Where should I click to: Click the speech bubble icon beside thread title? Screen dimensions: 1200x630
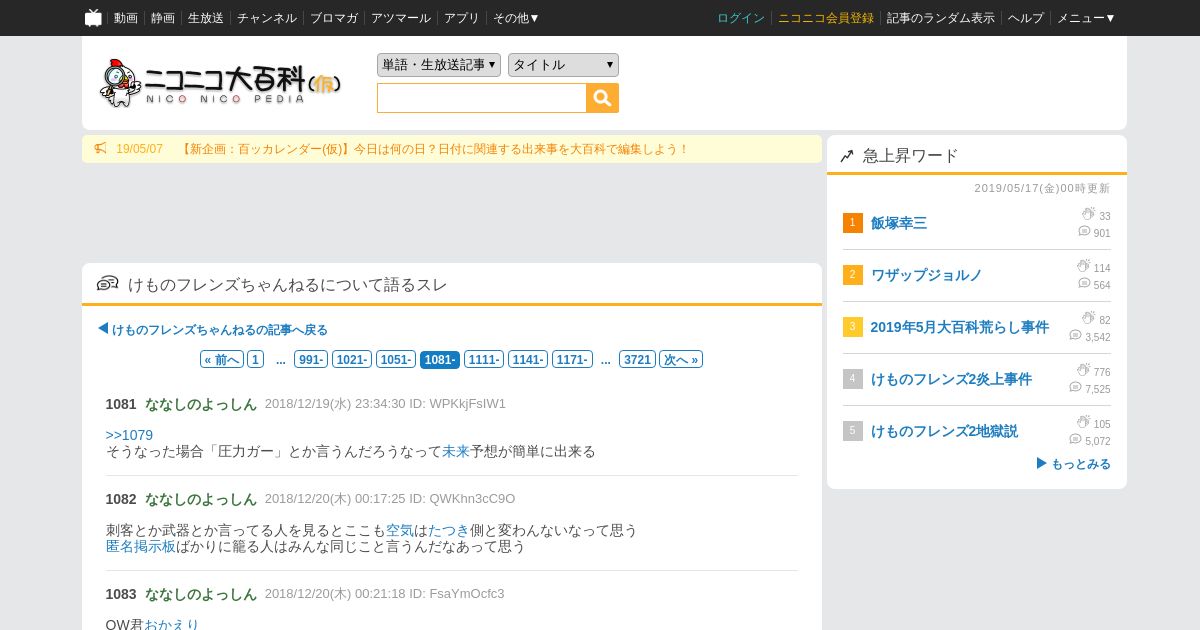(108, 284)
